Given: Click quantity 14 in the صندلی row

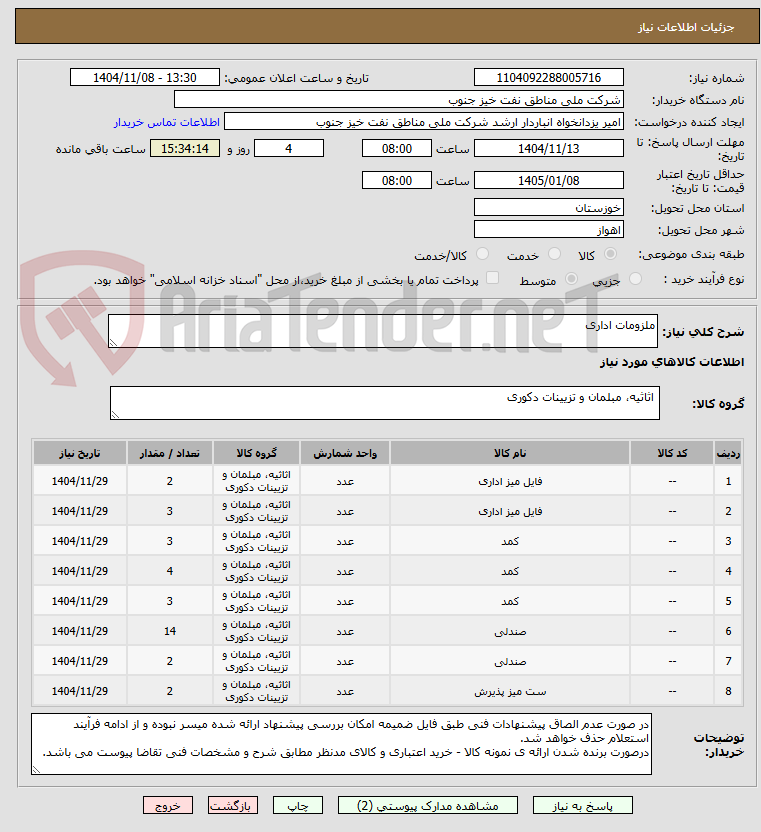Looking at the screenshot, I should (x=170, y=631).
